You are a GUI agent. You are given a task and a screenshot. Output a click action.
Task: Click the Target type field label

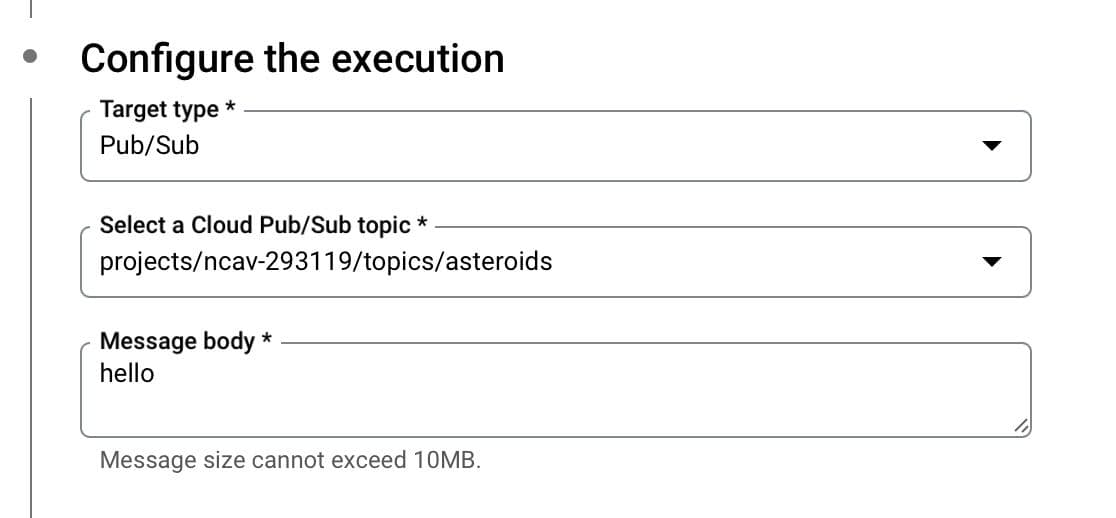159,109
